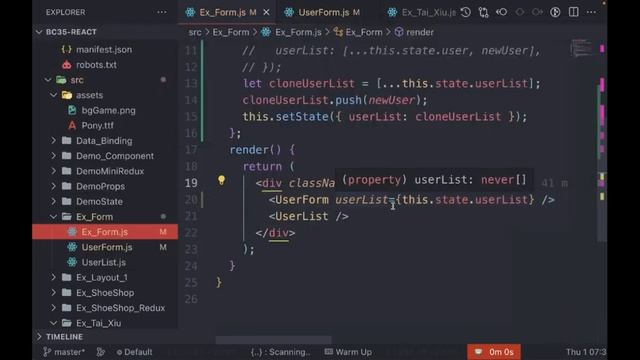Click the Ex_Form class breadcrumb

tap(364, 32)
